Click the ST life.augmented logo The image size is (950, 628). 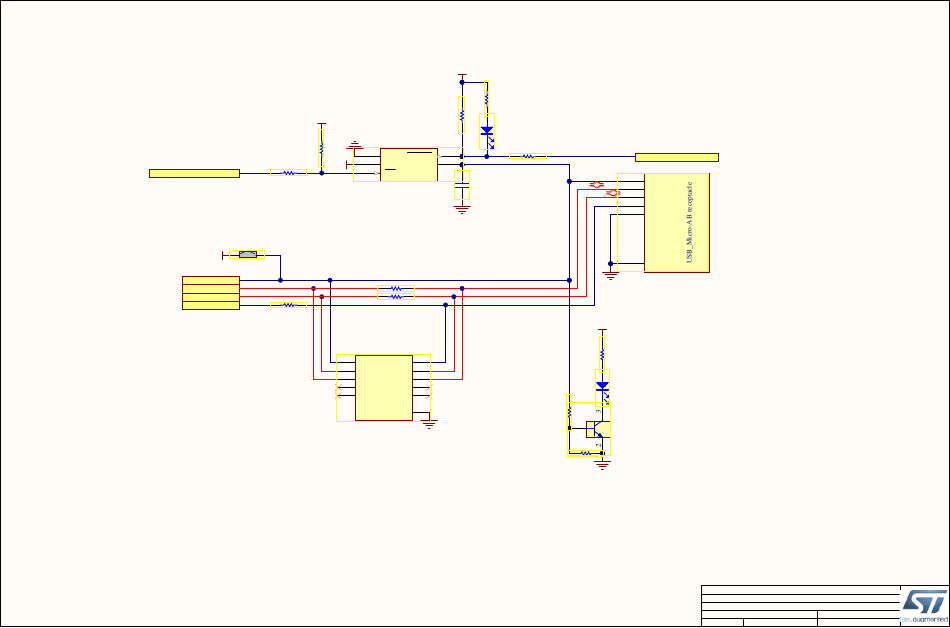923,604
